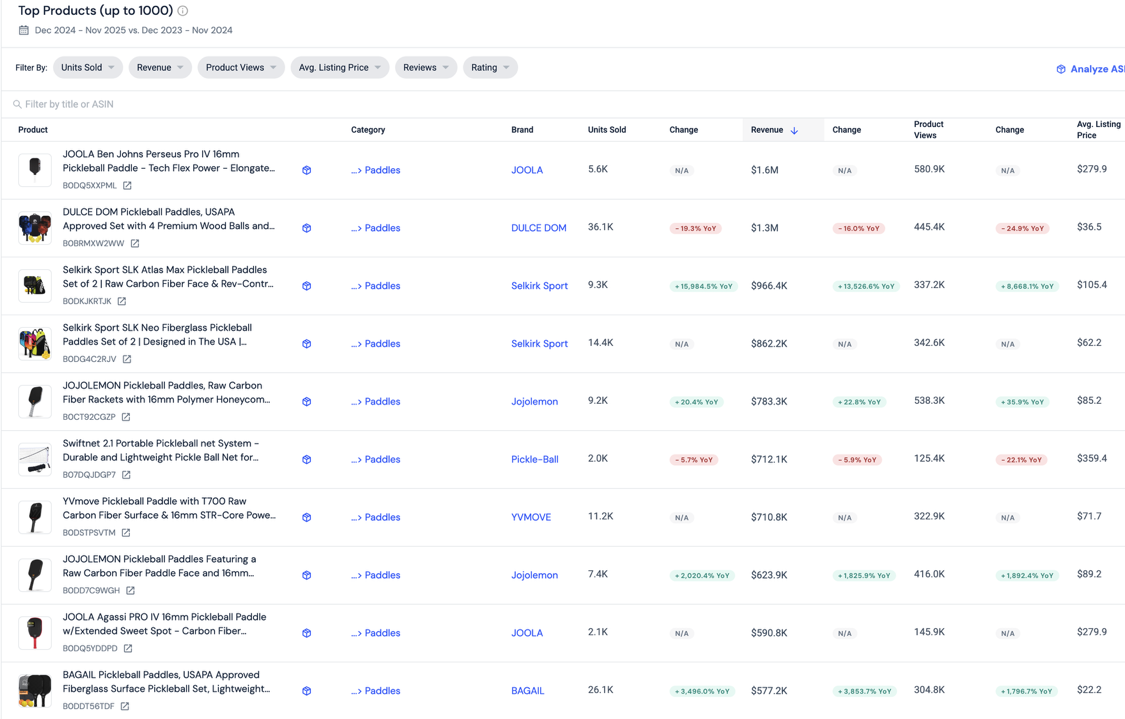Open the YVMOVE brand link
The width and height of the screenshot is (1125, 719).
(x=531, y=517)
